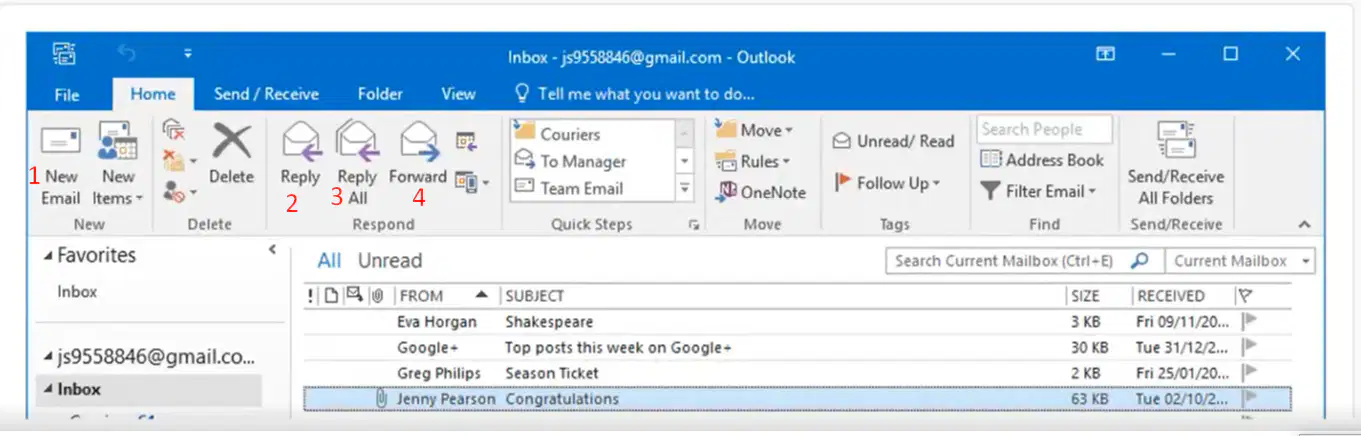Open the Clean Up dropdown

tap(180, 160)
